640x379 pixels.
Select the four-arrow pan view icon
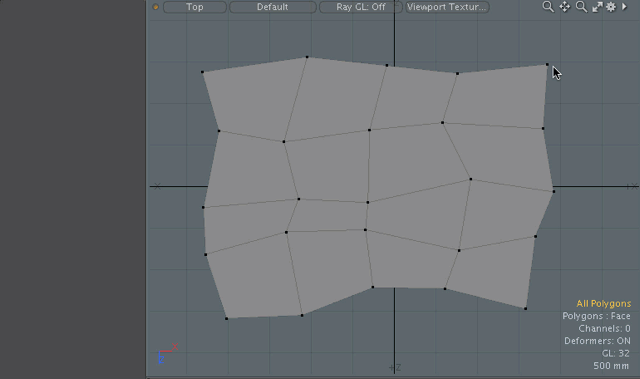coord(564,7)
